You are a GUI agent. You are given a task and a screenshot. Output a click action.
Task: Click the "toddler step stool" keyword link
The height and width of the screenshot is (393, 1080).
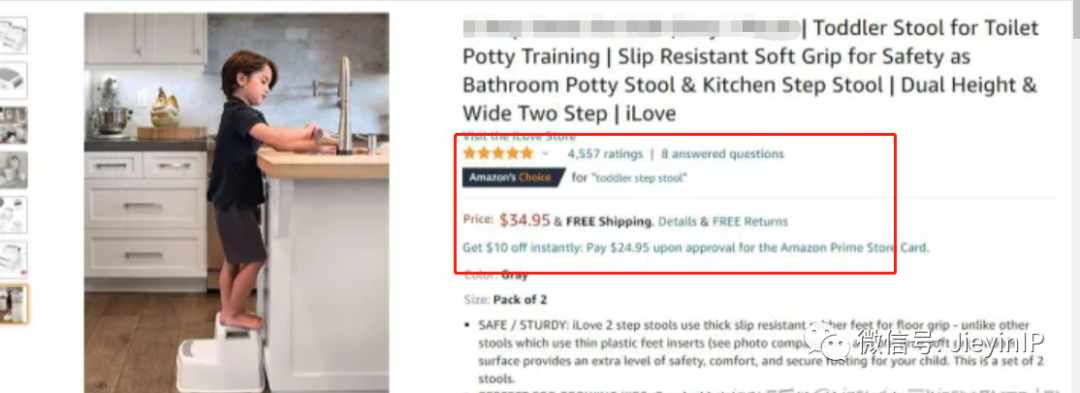click(x=639, y=178)
